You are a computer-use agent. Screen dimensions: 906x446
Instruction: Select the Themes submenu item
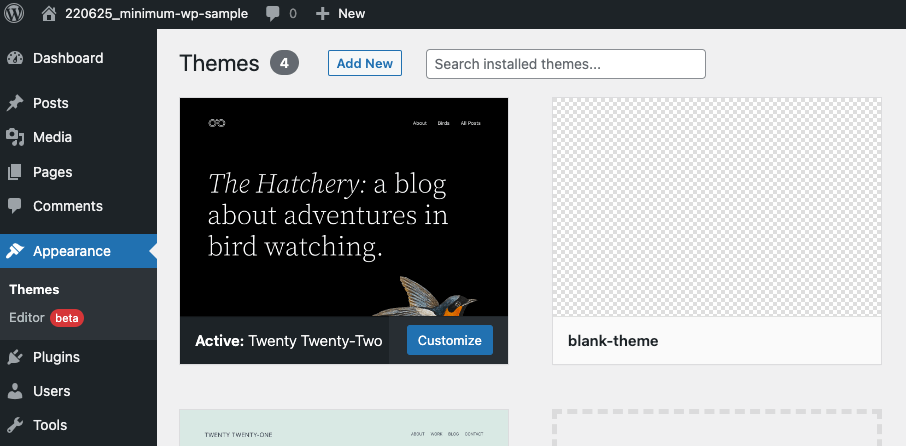(34, 290)
